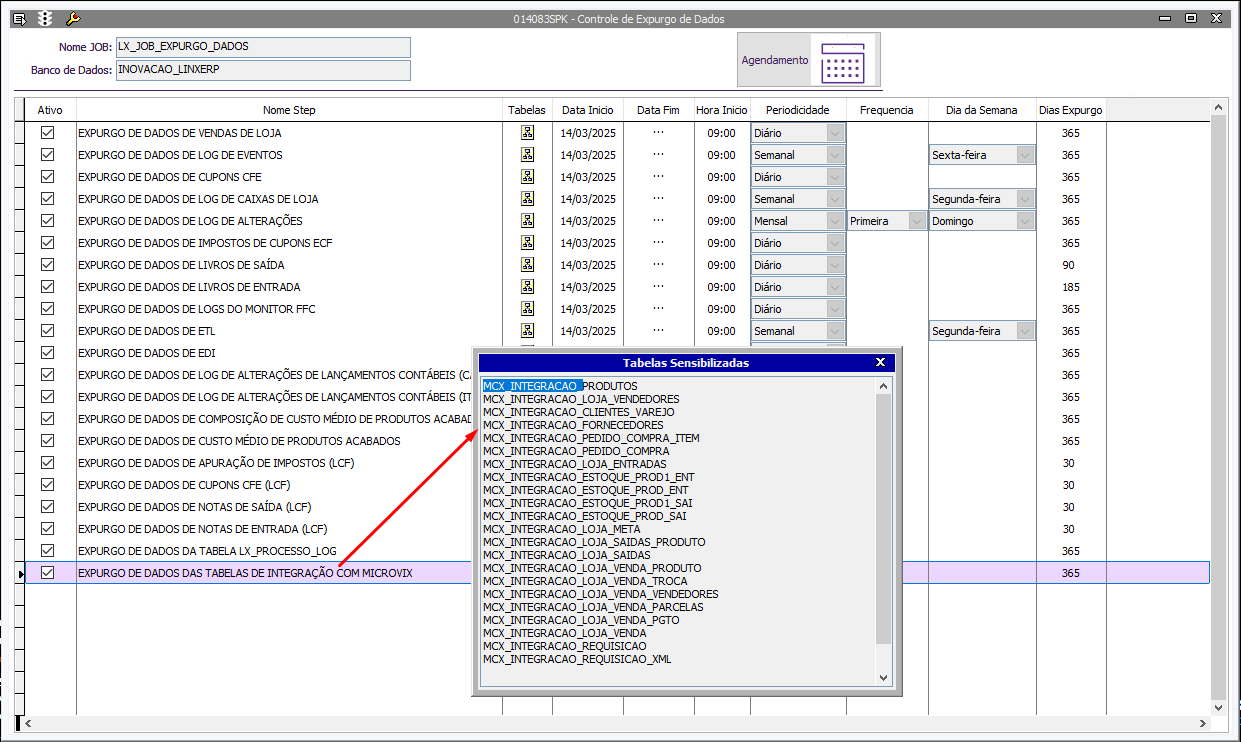Image resolution: width=1241 pixels, height=742 pixels.
Task: Open Sexta-feira Dia da Semana dropdown
Action: (x=1025, y=155)
